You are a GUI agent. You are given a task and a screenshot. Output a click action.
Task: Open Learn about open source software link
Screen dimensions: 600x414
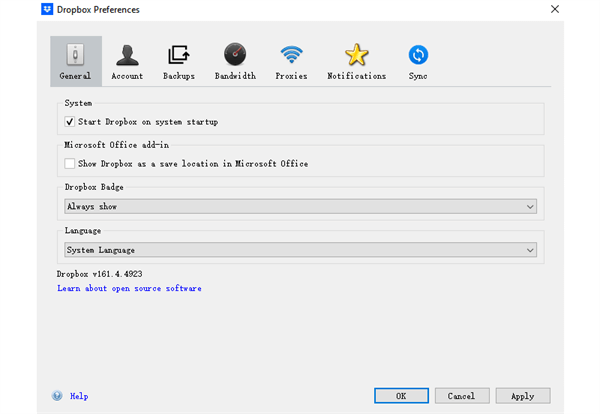coord(129,288)
